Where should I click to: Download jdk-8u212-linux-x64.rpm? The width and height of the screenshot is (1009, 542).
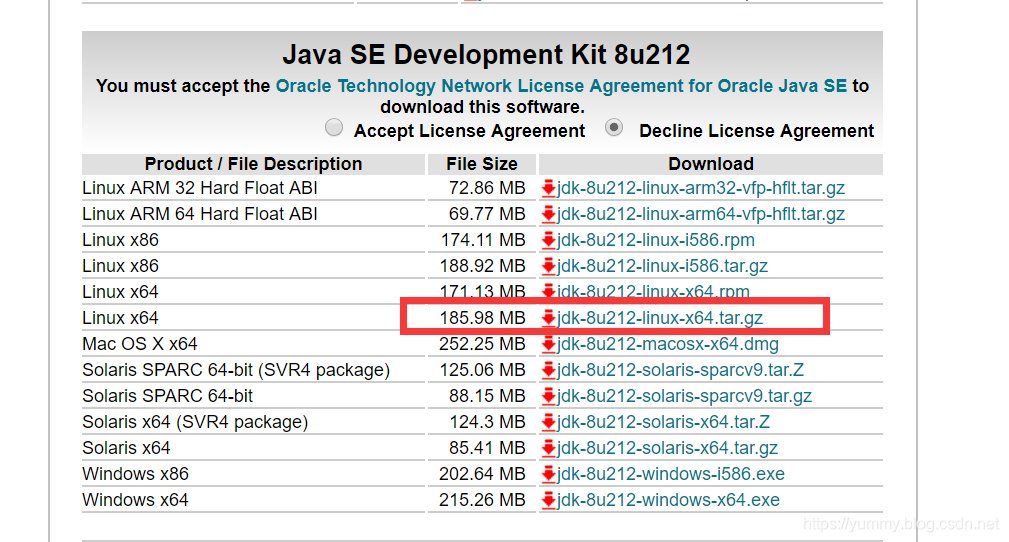pos(653,292)
